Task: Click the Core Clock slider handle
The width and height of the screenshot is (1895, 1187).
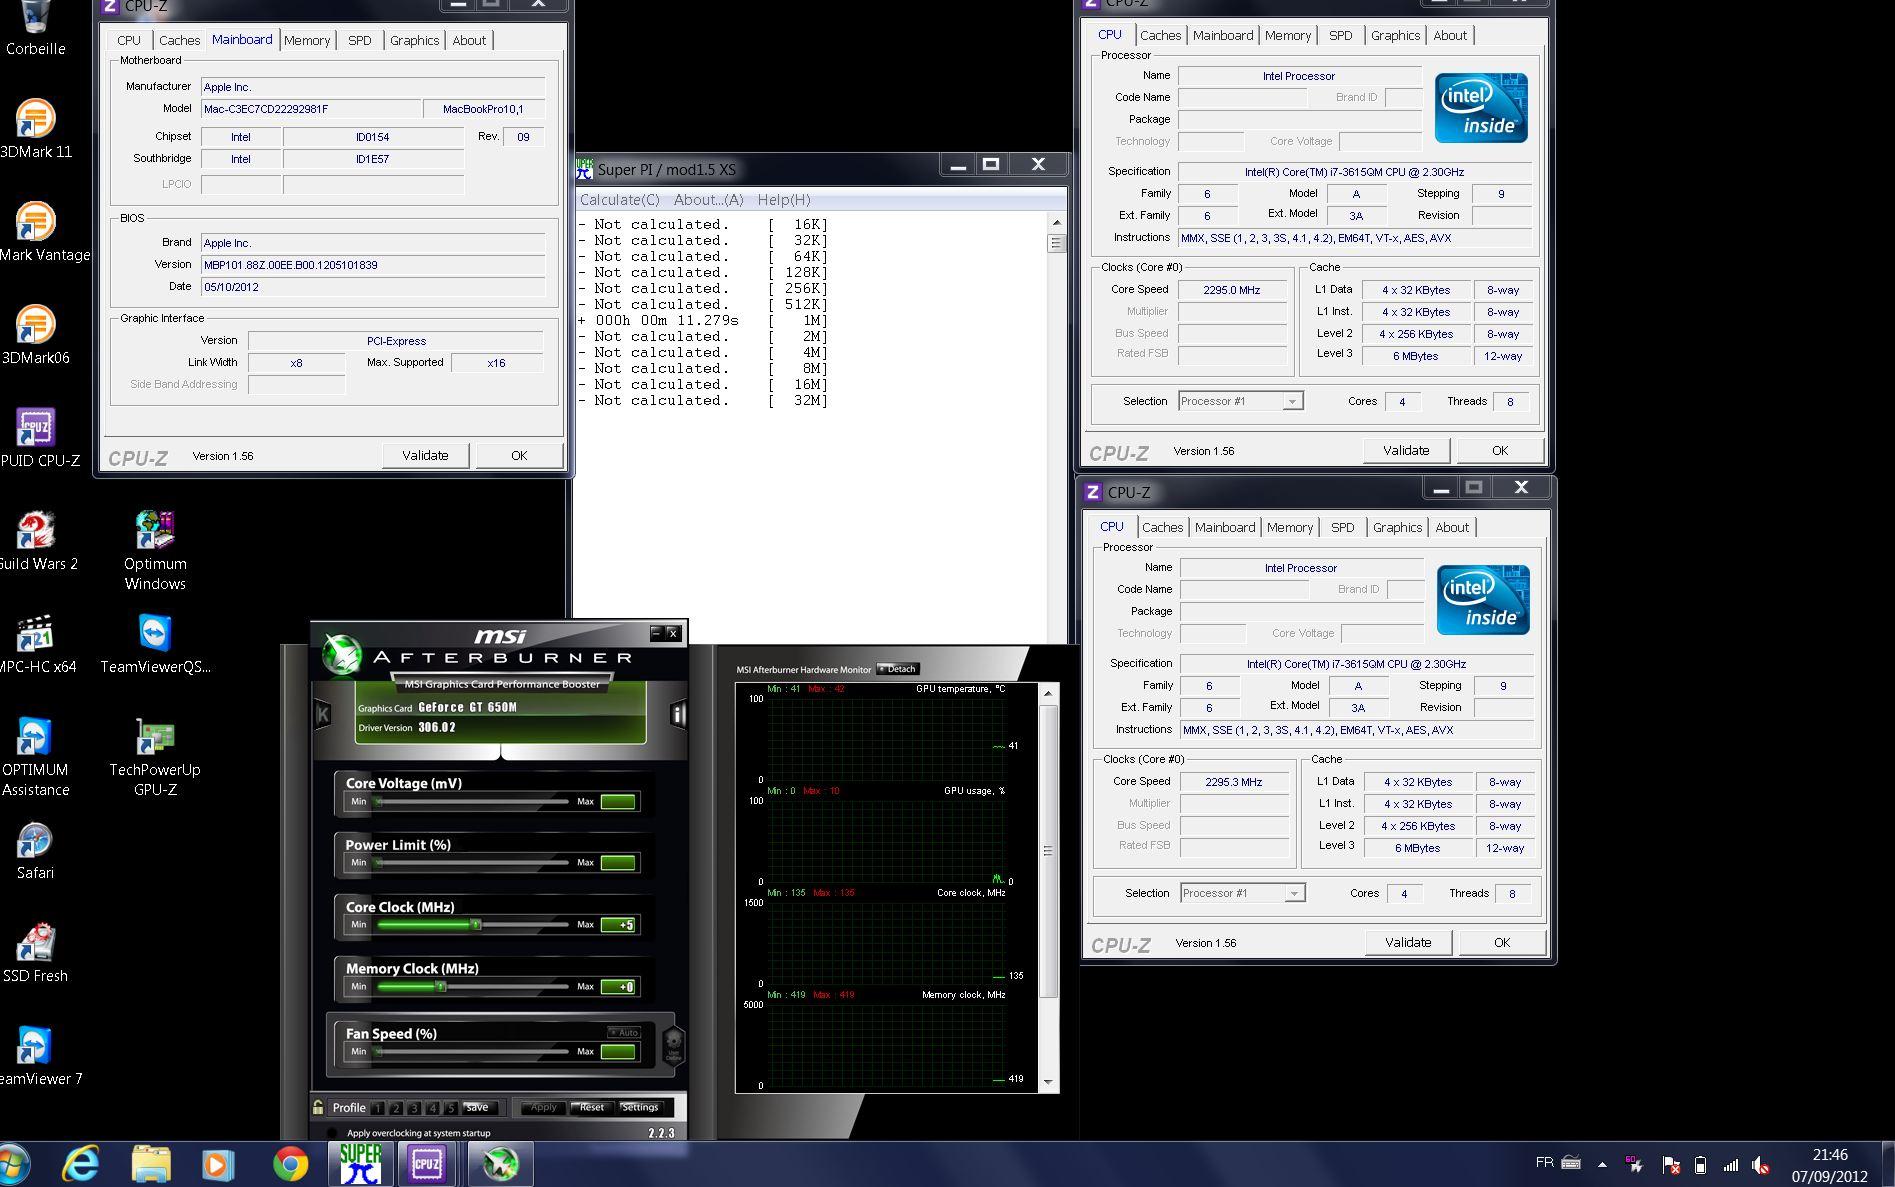Action: (476, 925)
